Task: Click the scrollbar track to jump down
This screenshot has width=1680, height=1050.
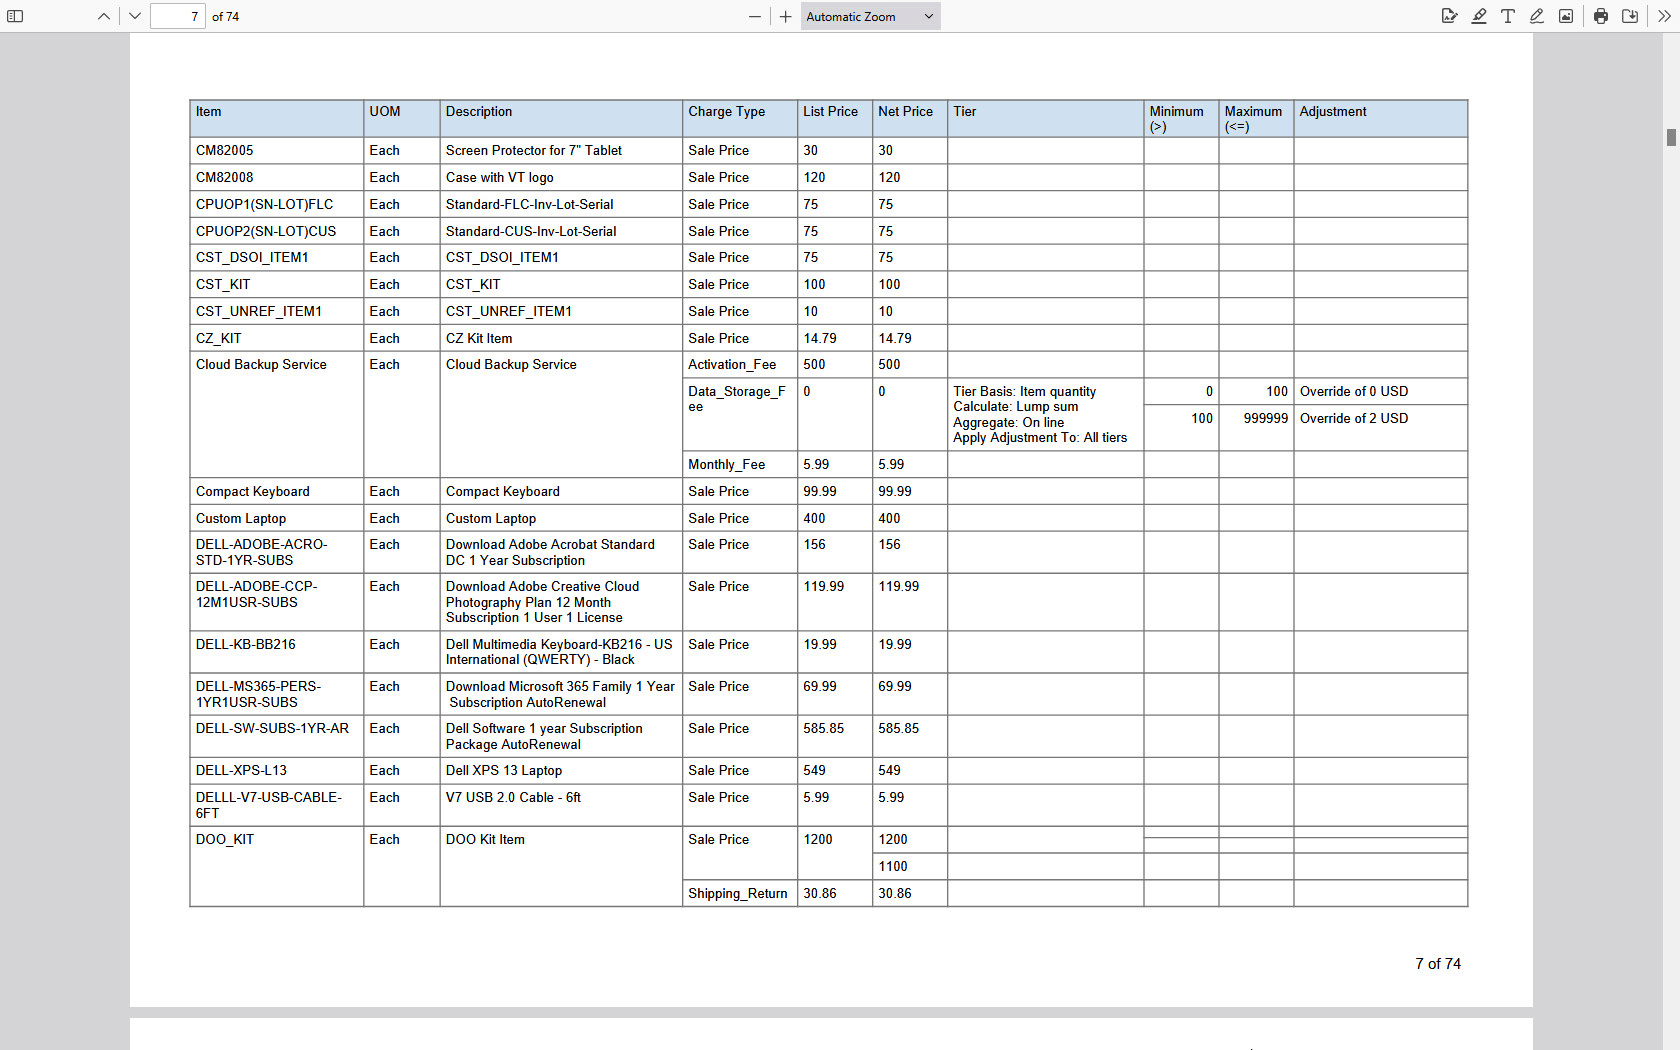Action: [1669, 600]
